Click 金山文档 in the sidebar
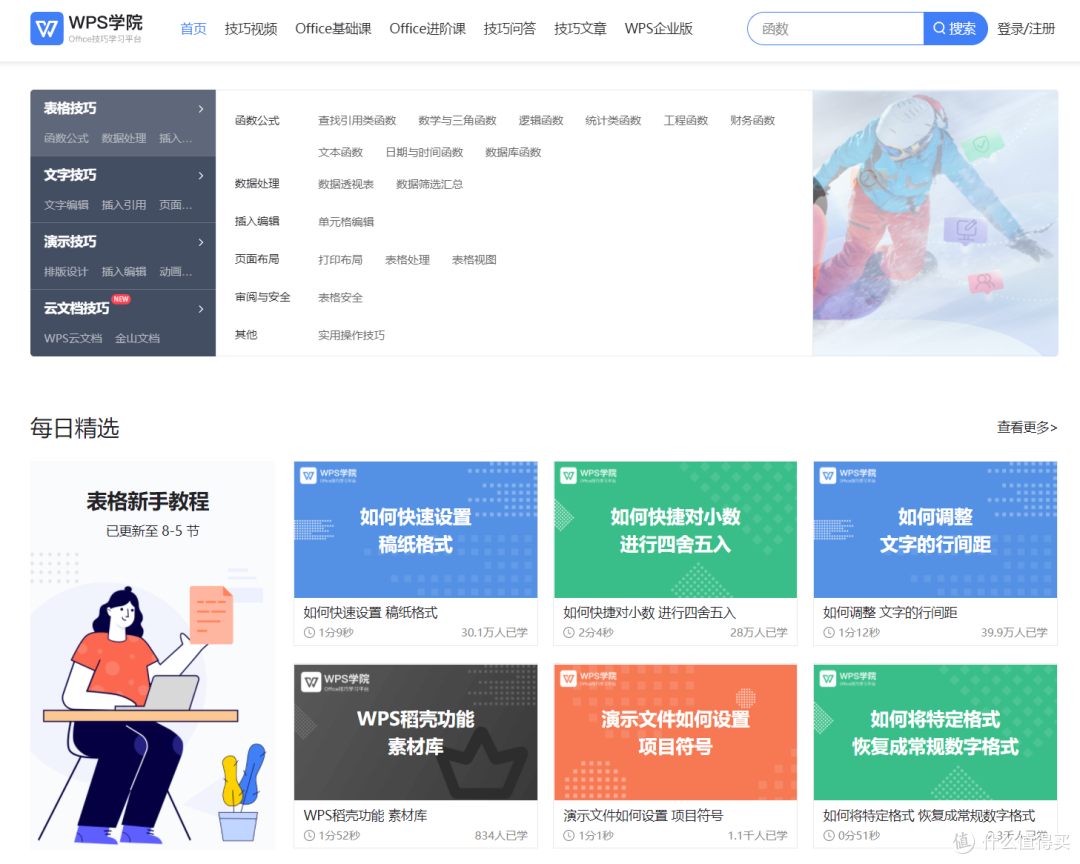The height and width of the screenshot is (864, 1080). click(138, 338)
